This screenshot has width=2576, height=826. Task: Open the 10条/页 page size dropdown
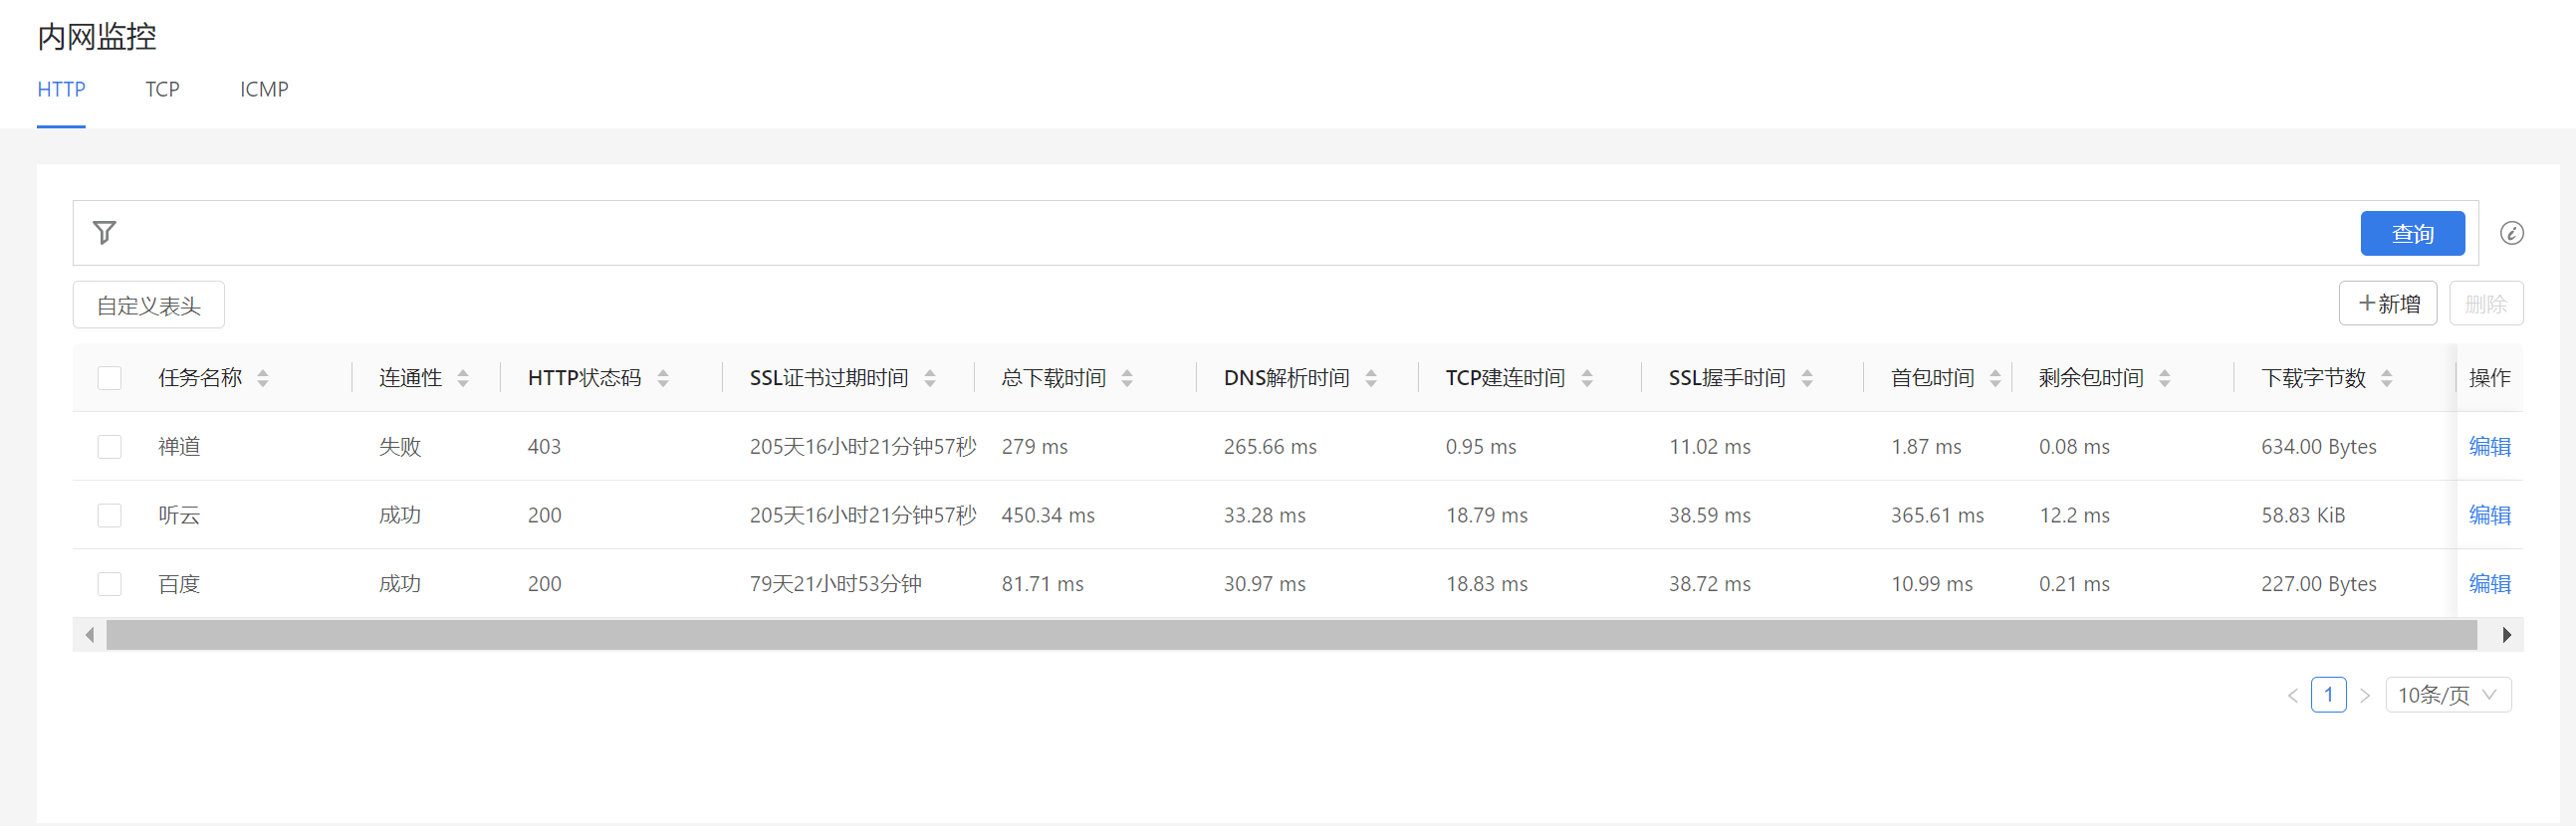2448,695
